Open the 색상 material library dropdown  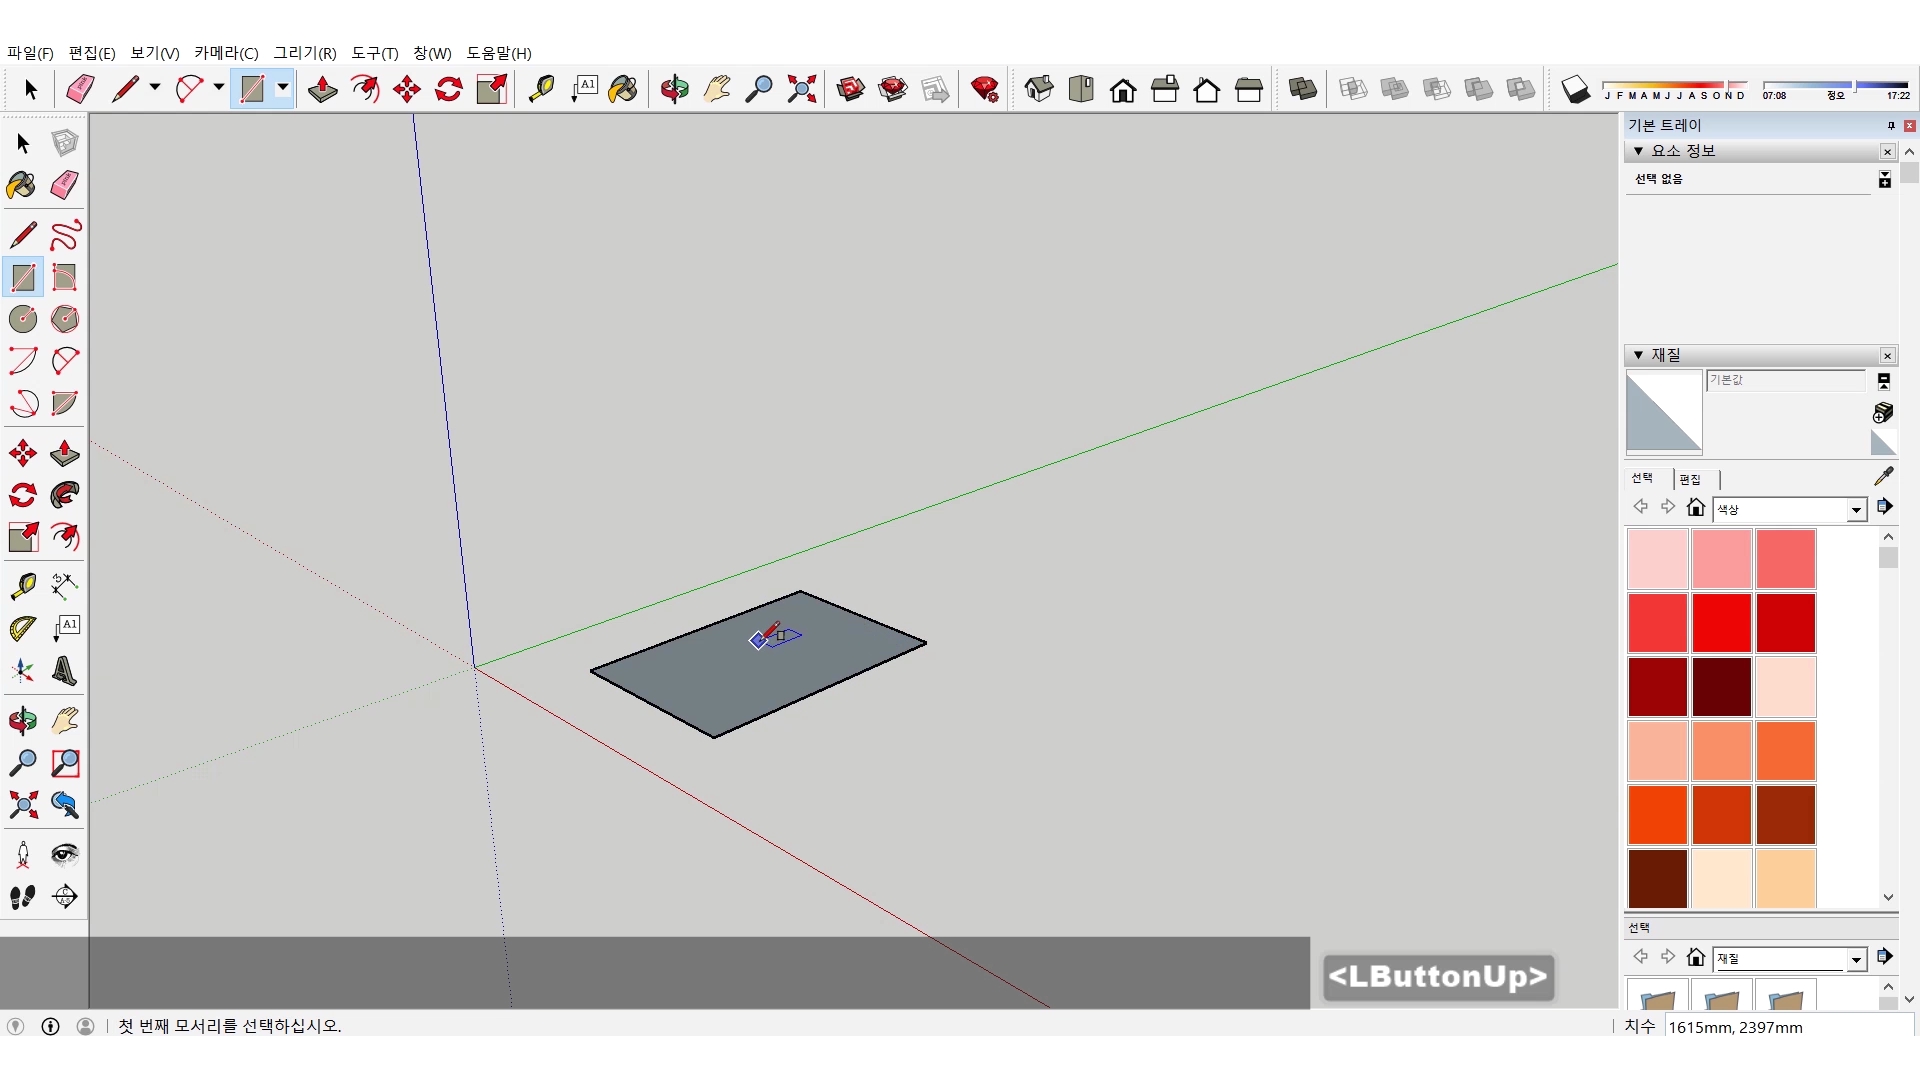[1856, 510]
